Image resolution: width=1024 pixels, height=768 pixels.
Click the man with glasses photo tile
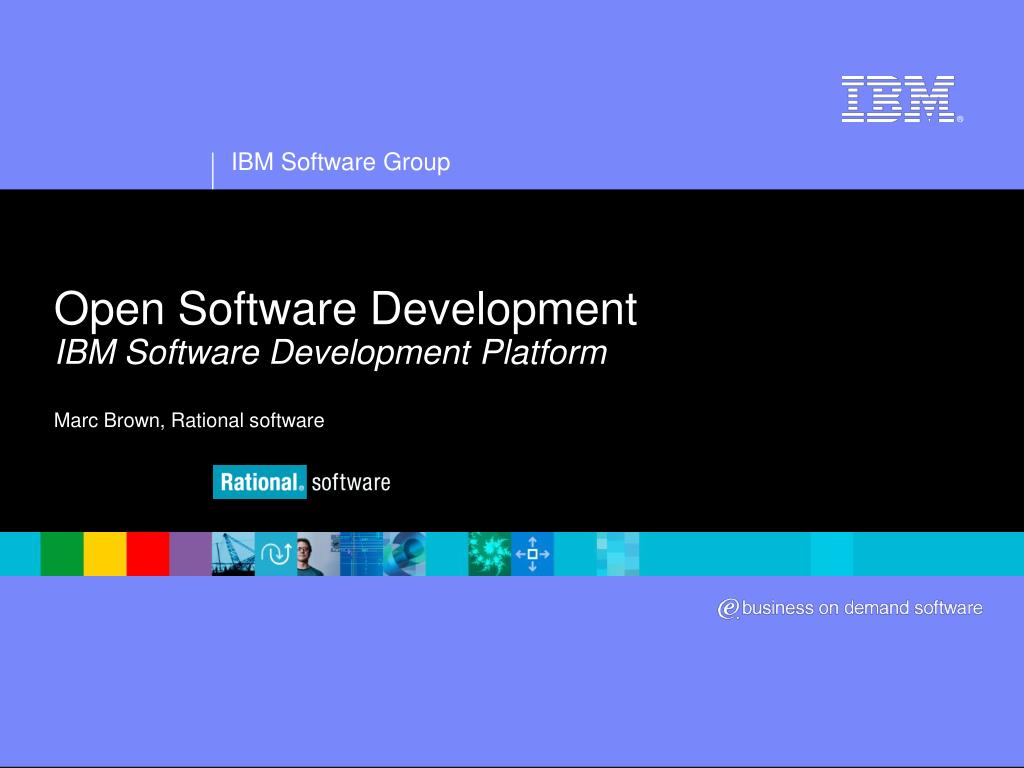point(318,554)
